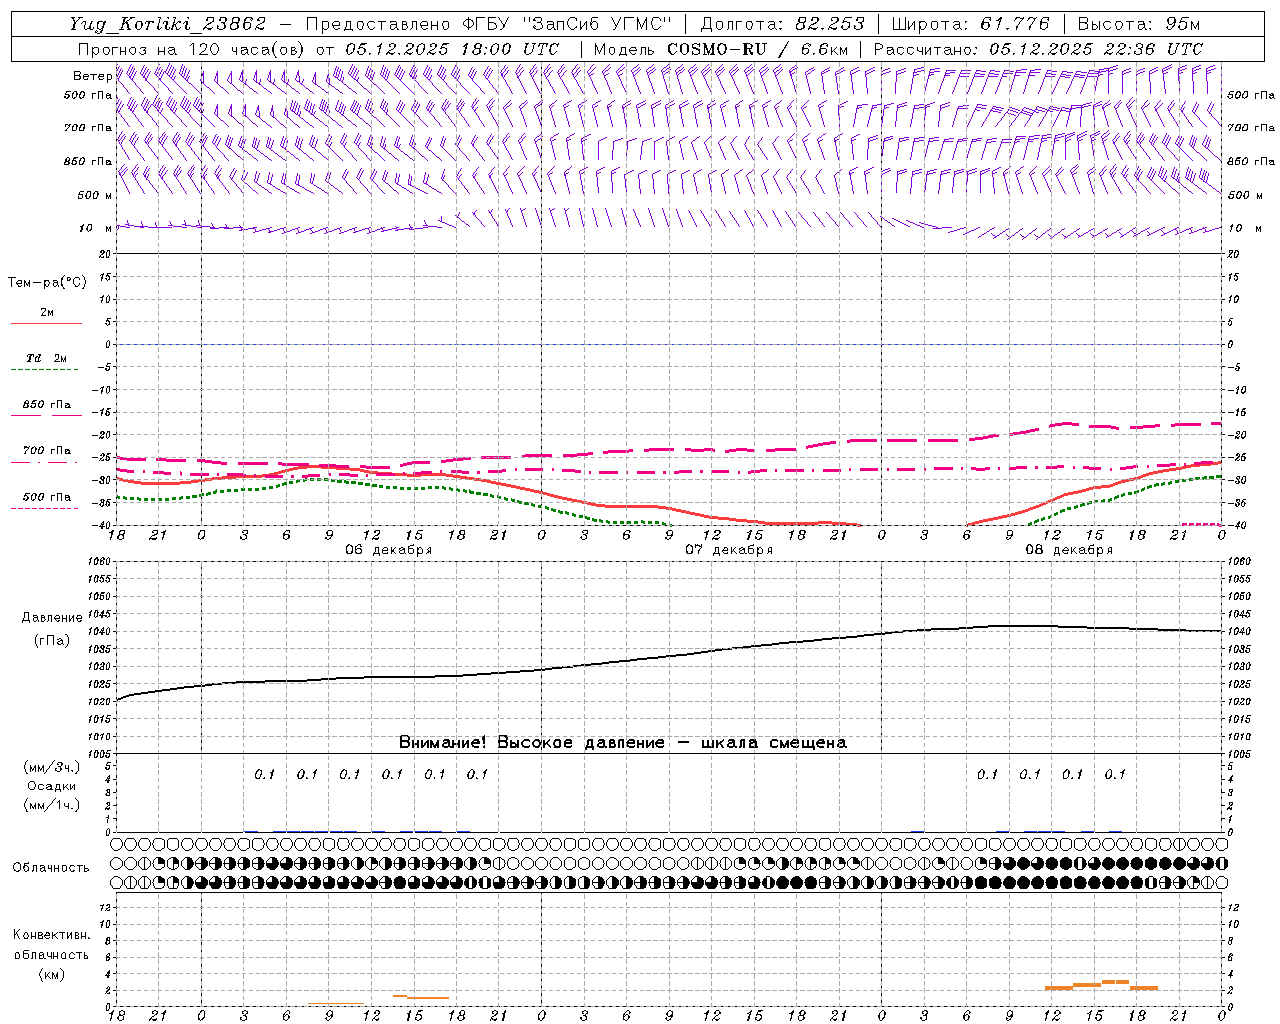Click the warning Внимание! Высокое давление – шкала смещена
Screen dimensions: 1280x1024
click(622, 743)
